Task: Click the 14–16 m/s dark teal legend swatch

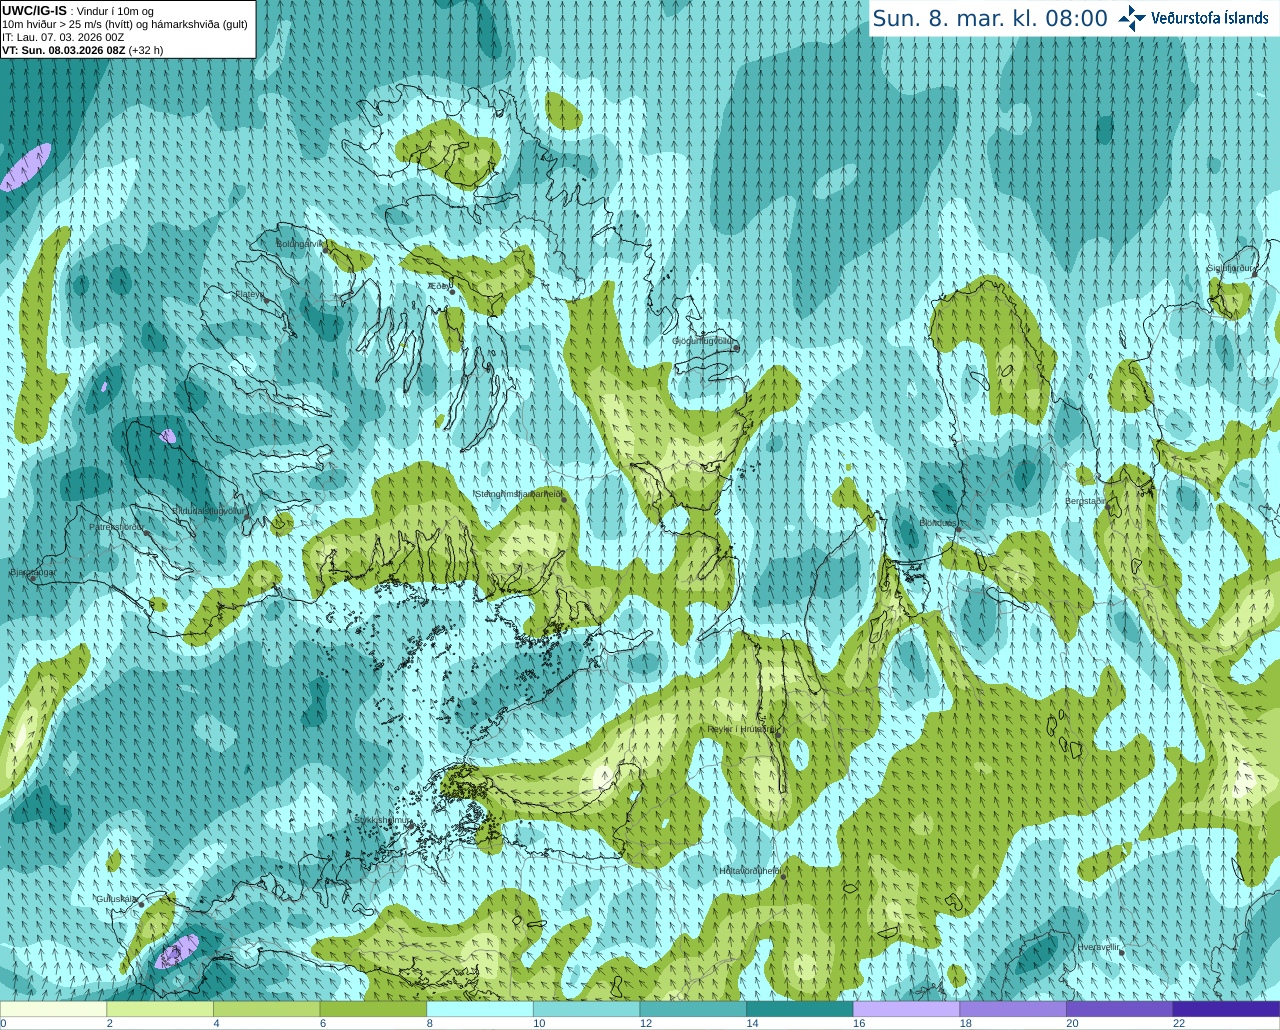Action: 800,1009
